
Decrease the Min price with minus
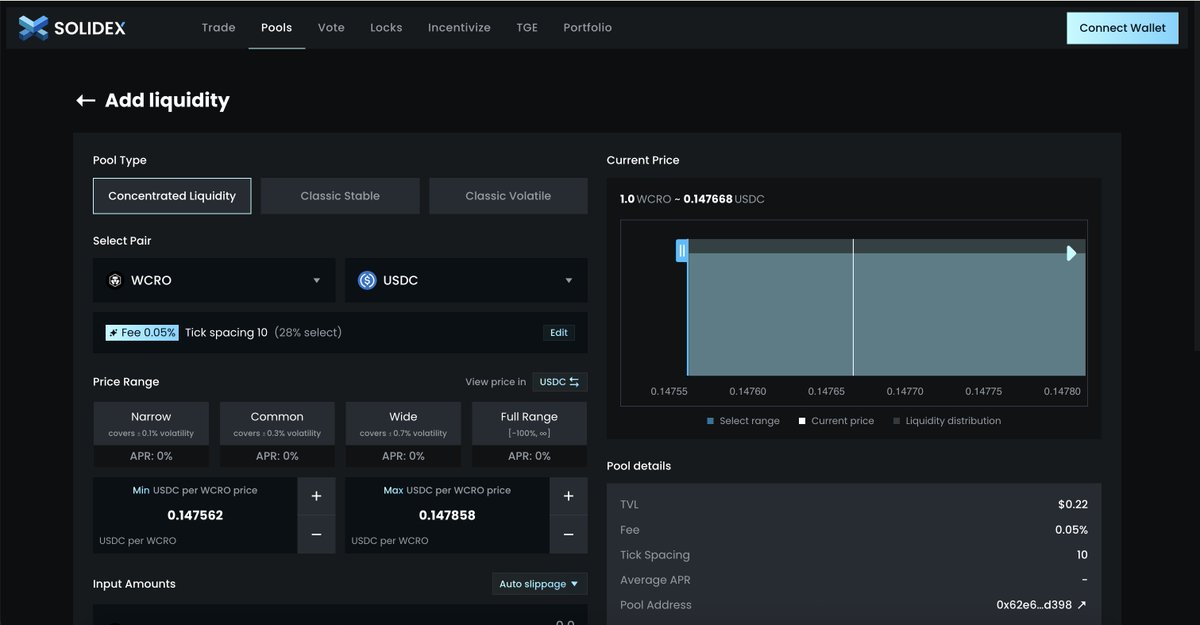click(x=316, y=535)
